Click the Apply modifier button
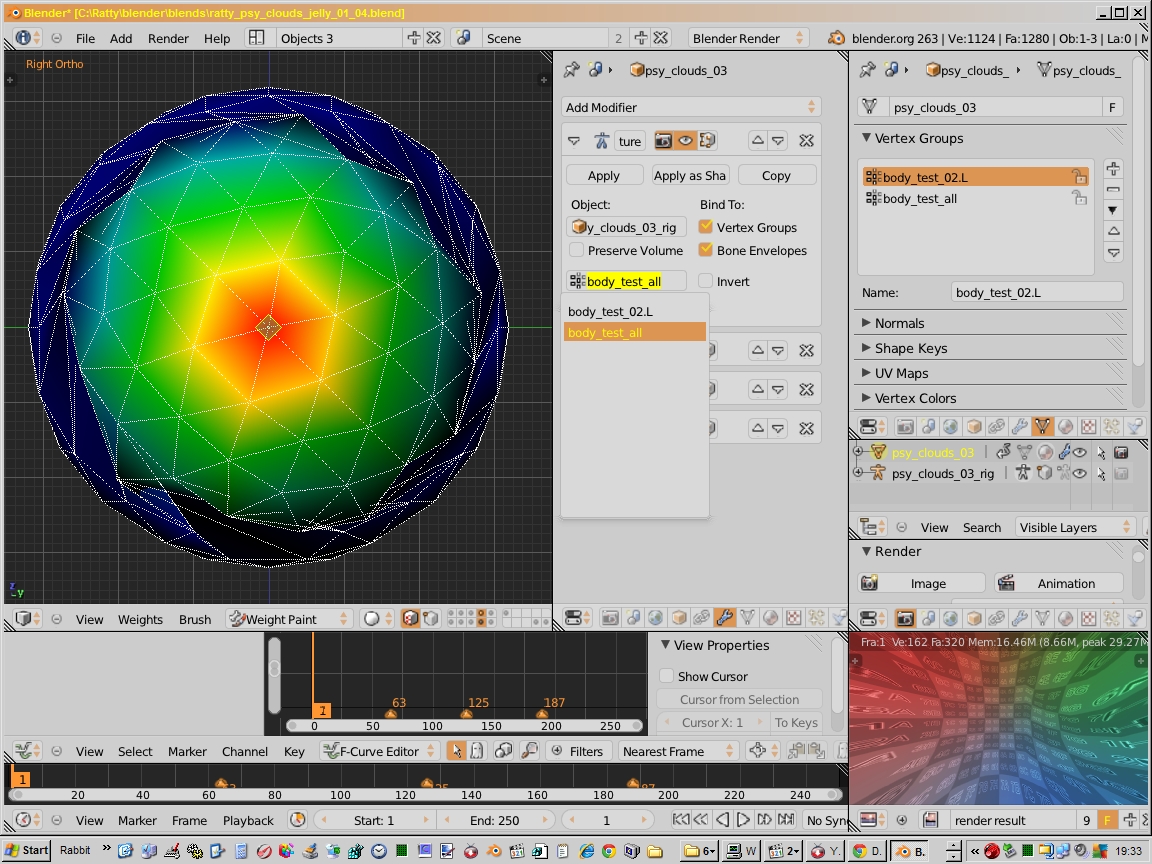This screenshot has height=864, width=1152. [x=604, y=176]
